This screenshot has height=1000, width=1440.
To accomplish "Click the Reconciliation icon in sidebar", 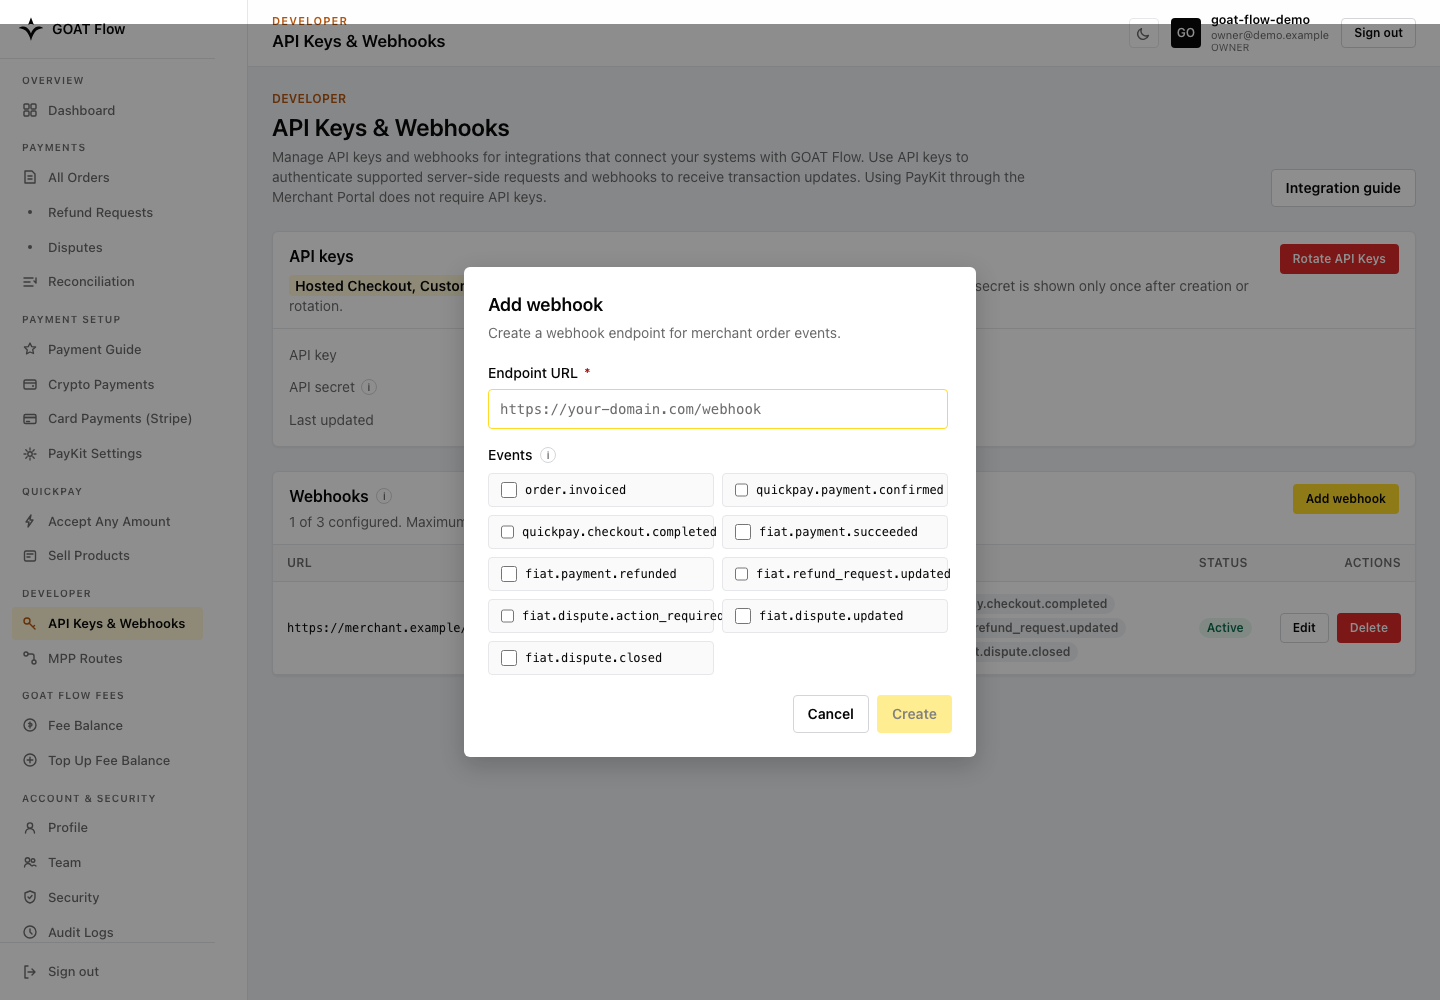I will 30,282.
